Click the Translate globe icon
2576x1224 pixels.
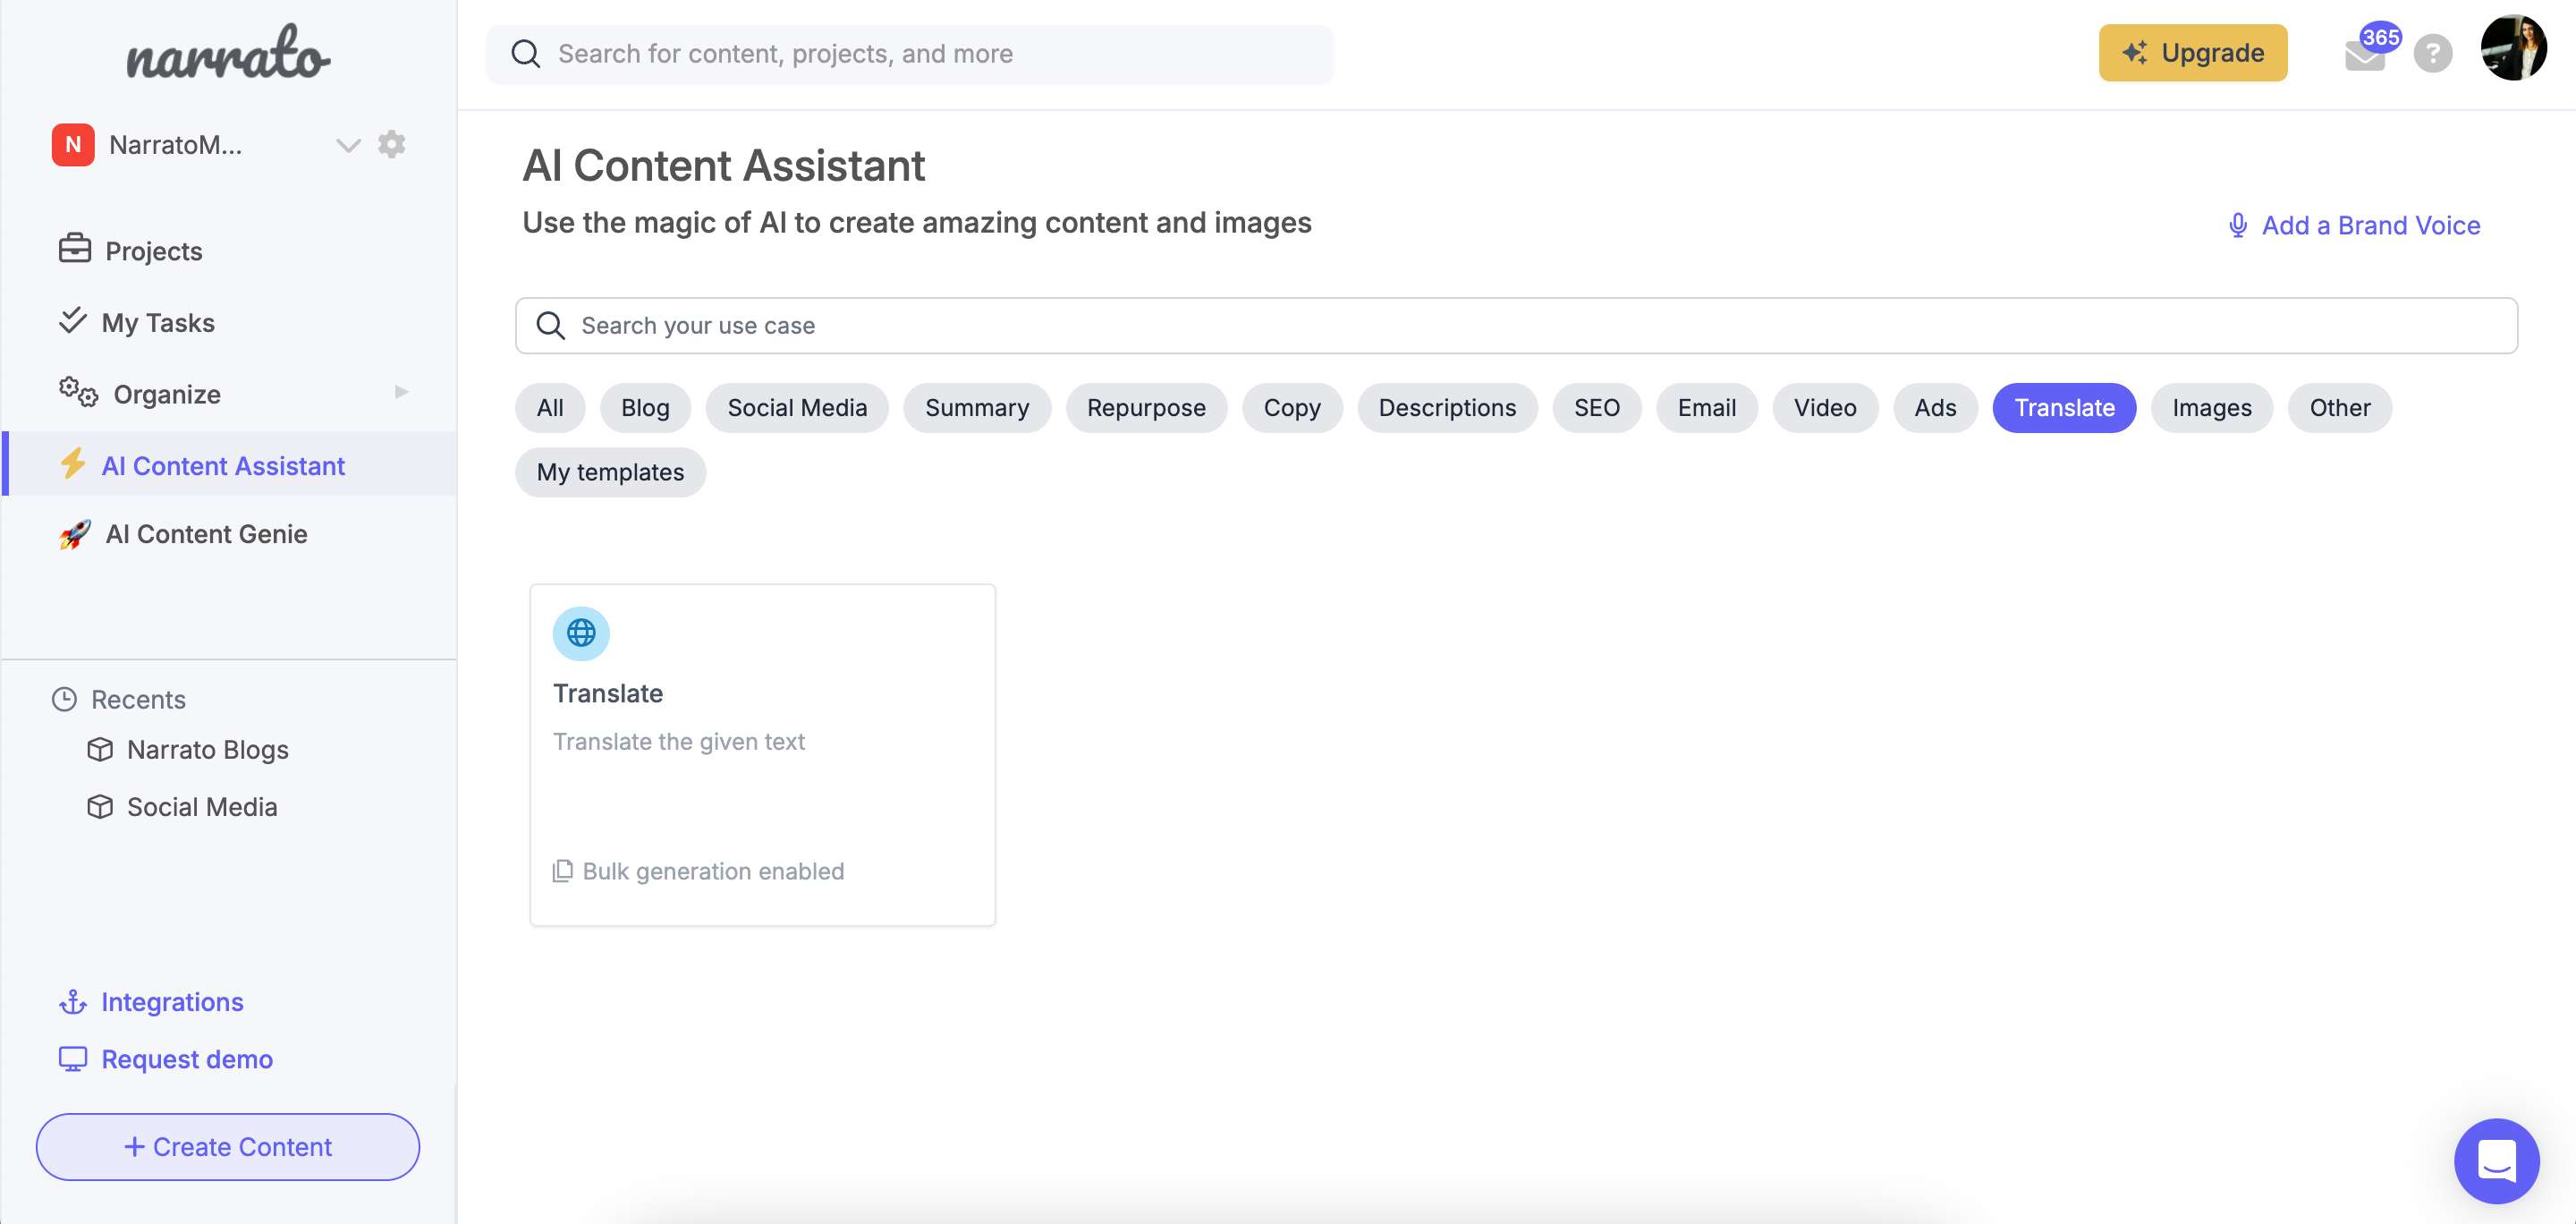tap(581, 632)
